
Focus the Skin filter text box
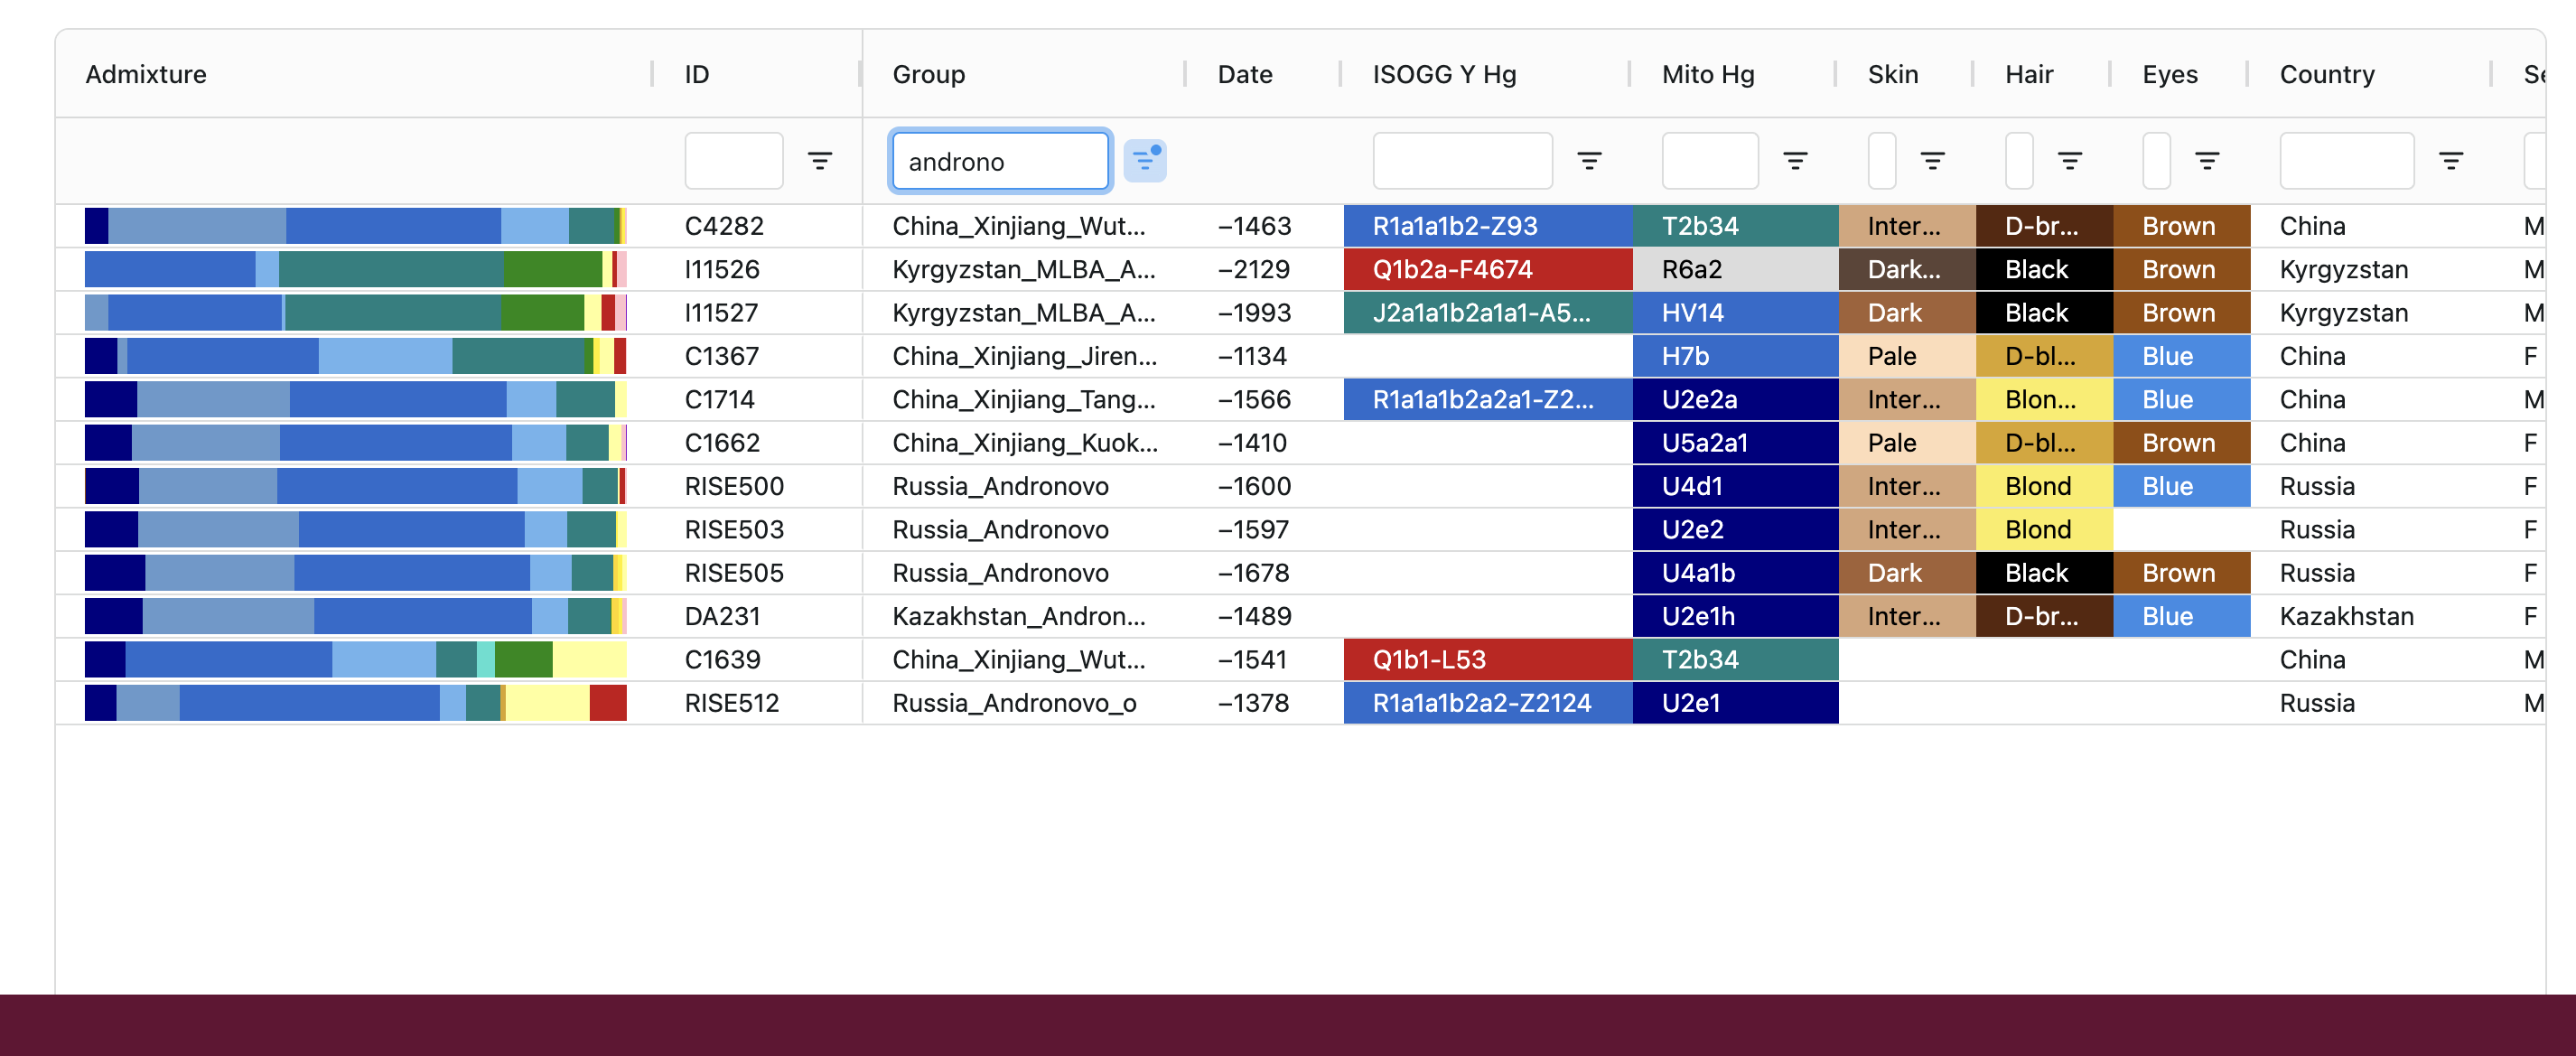1882,161
